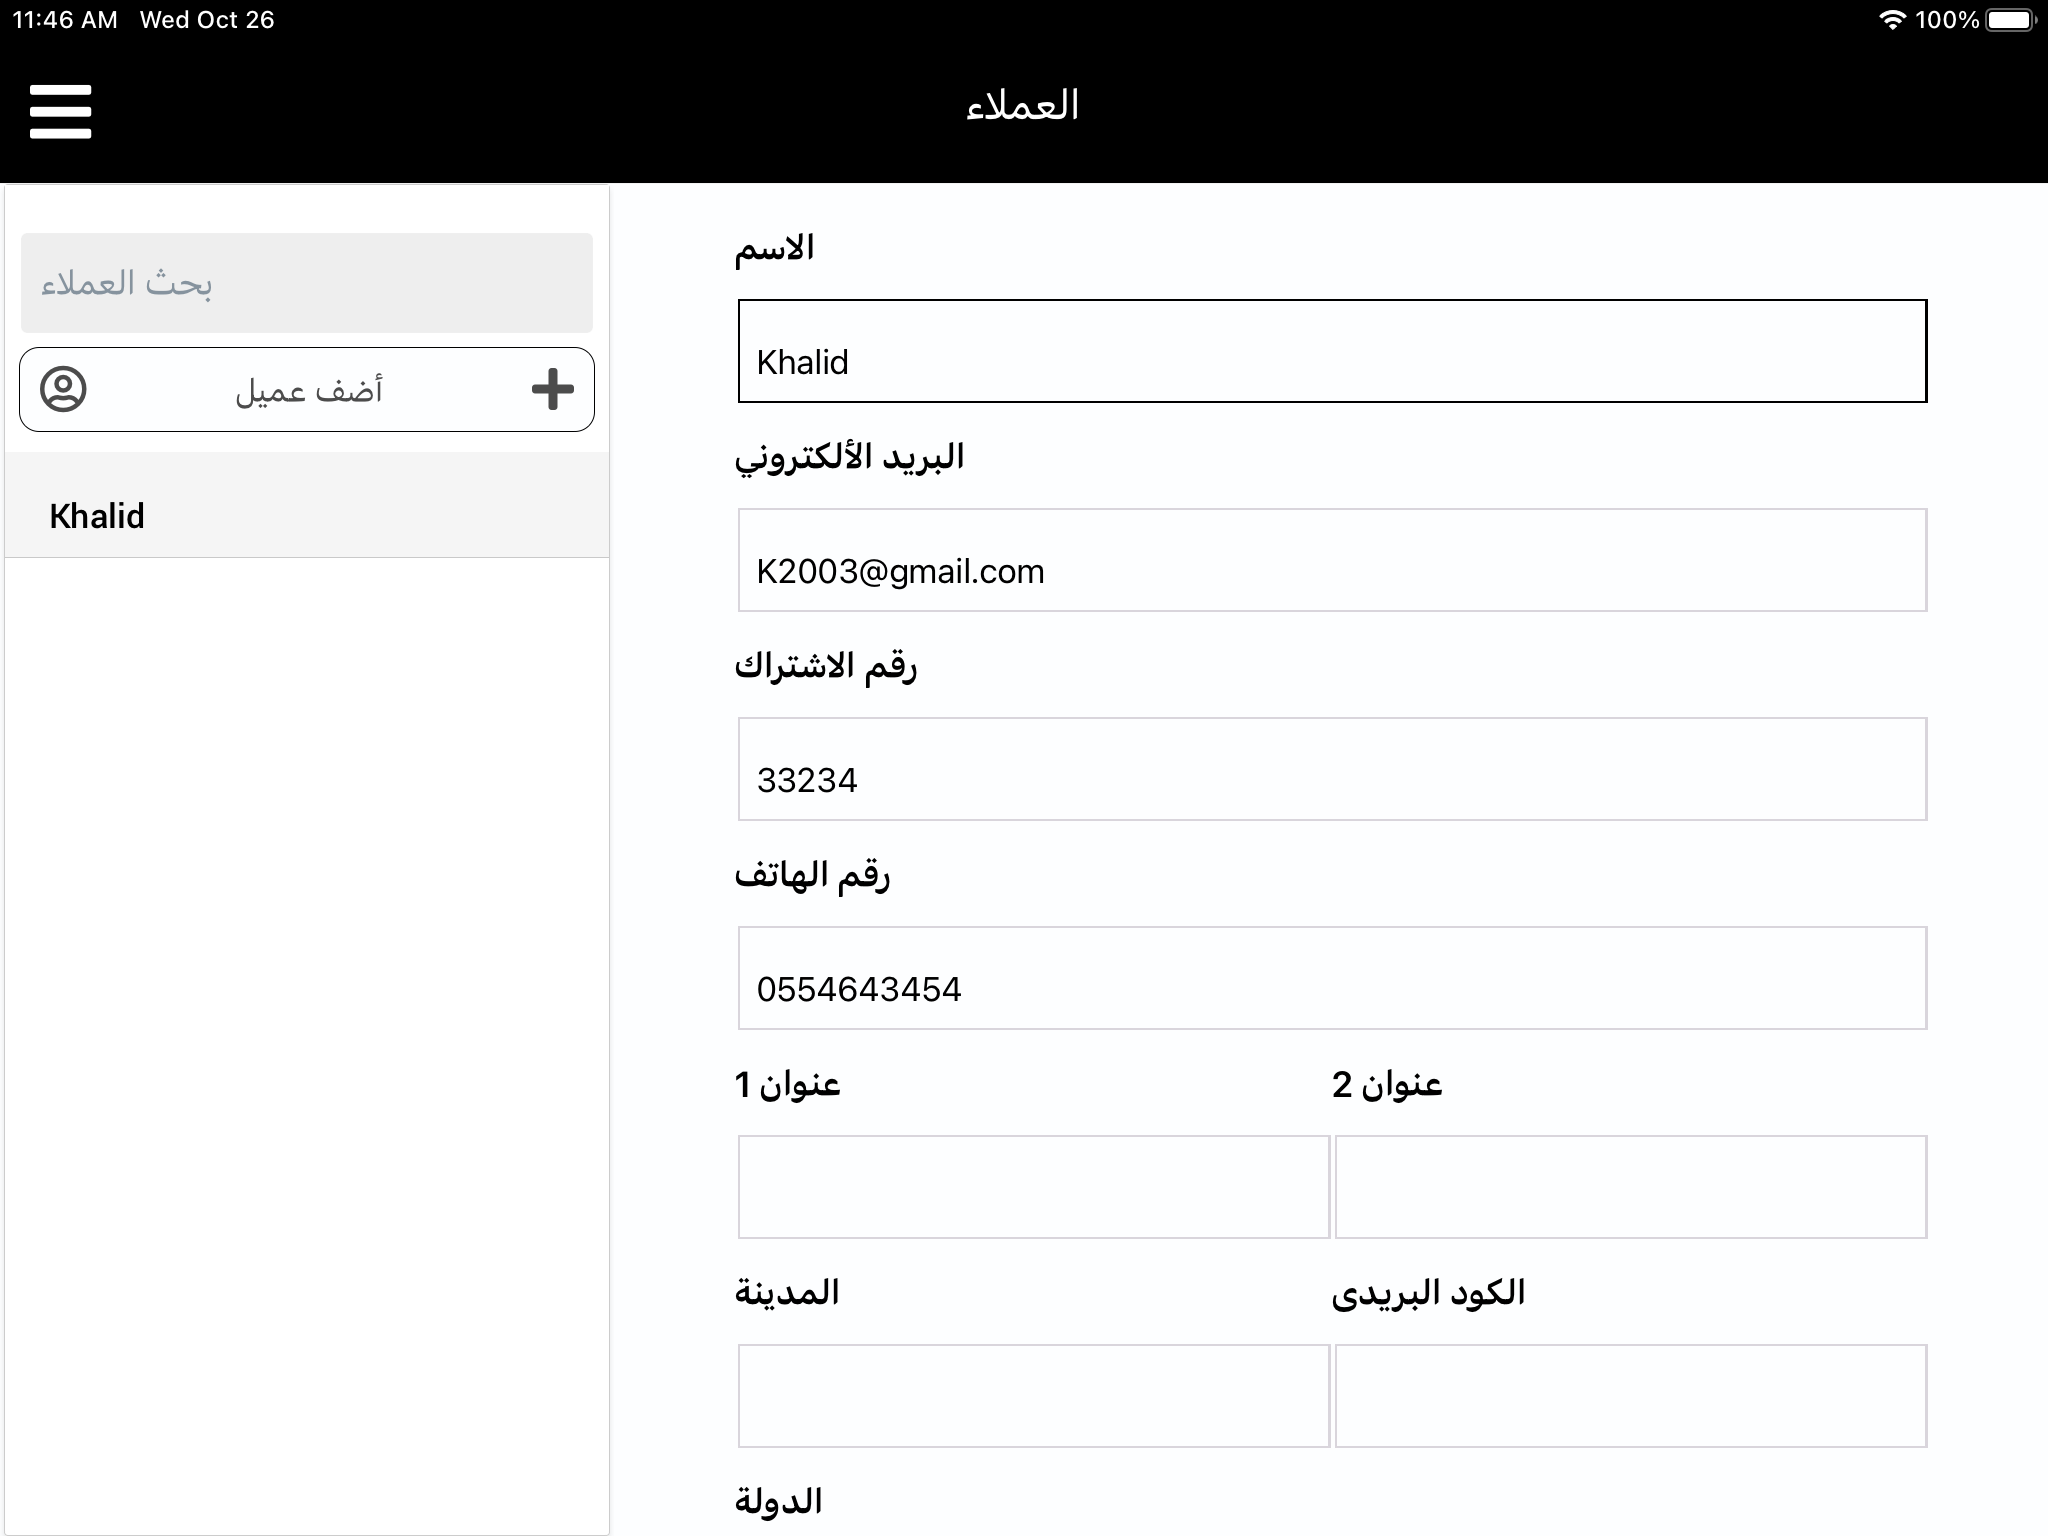Focus the empty عنوان 2 field
The height and width of the screenshot is (1536, 2048).
coord(1631,1187)
